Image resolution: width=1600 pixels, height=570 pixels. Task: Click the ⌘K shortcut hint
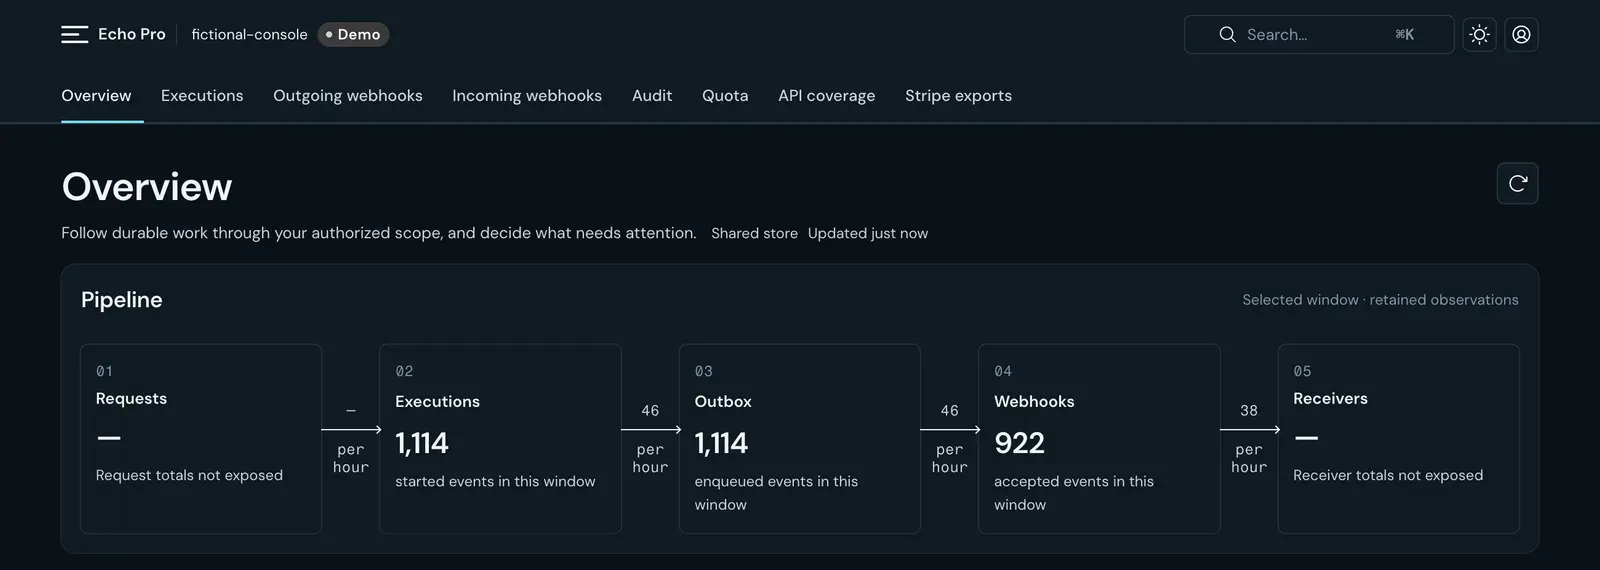click(x=1404, y=34)
